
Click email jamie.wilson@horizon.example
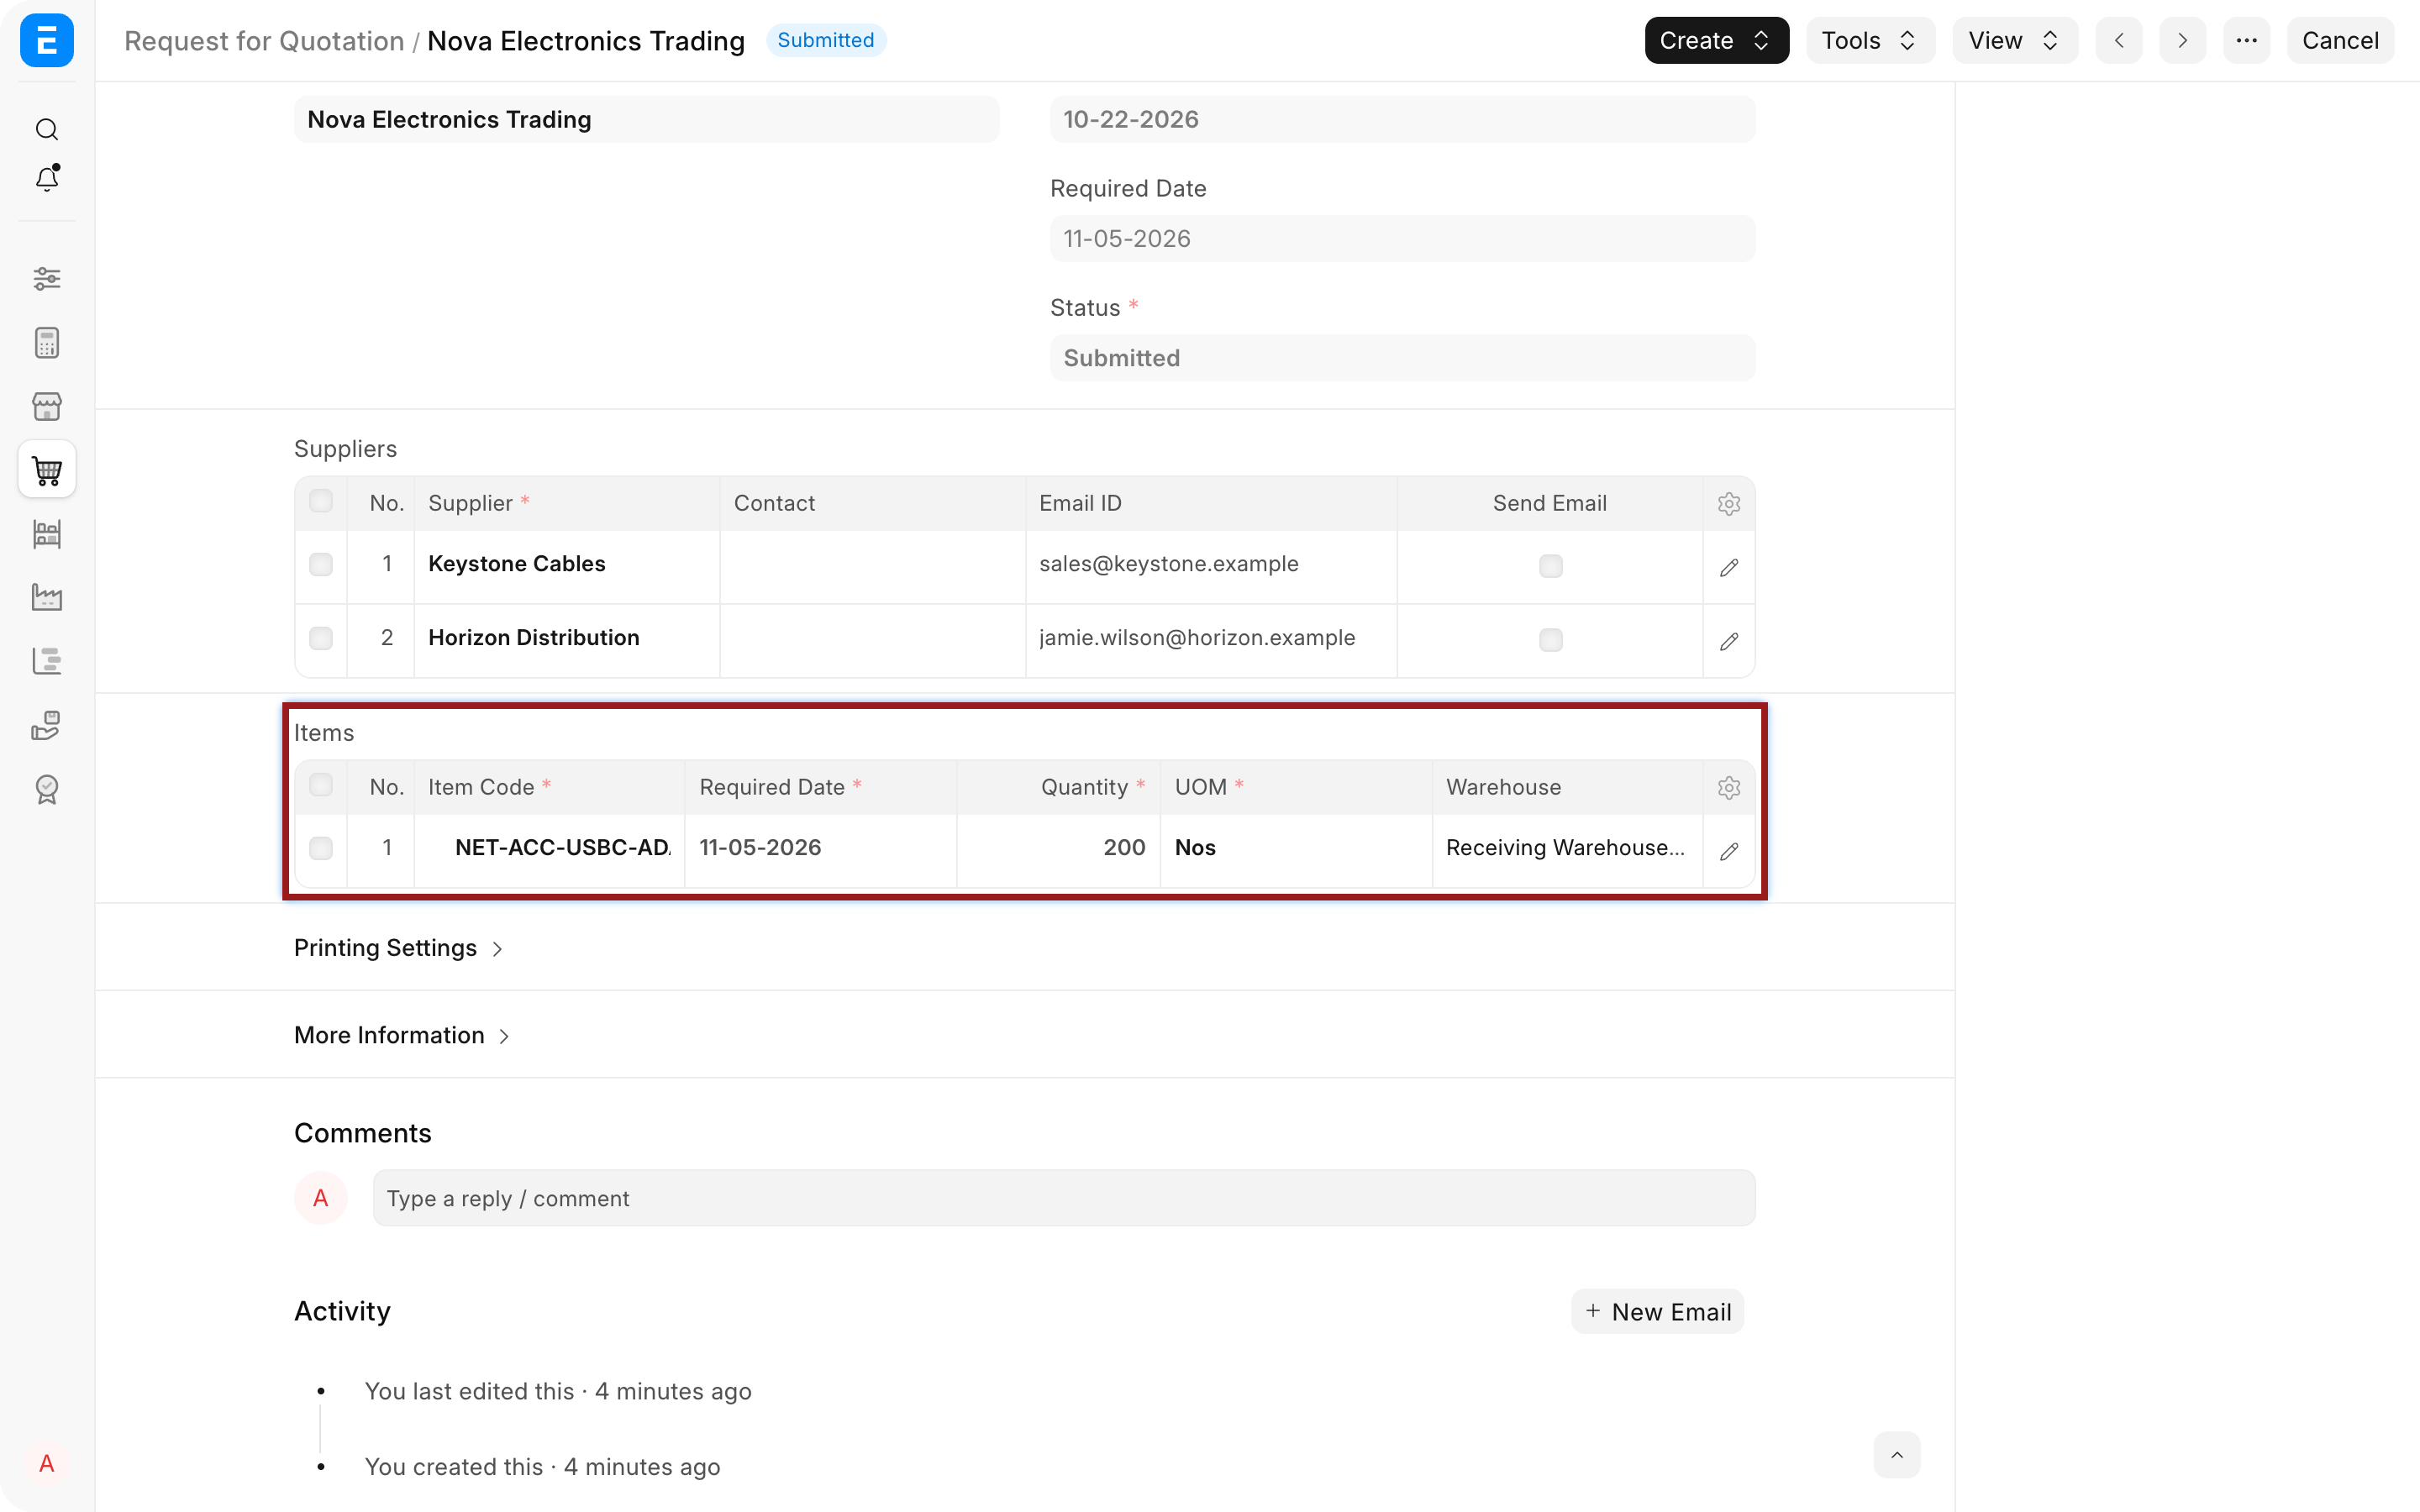click(x=1197, y=638)
